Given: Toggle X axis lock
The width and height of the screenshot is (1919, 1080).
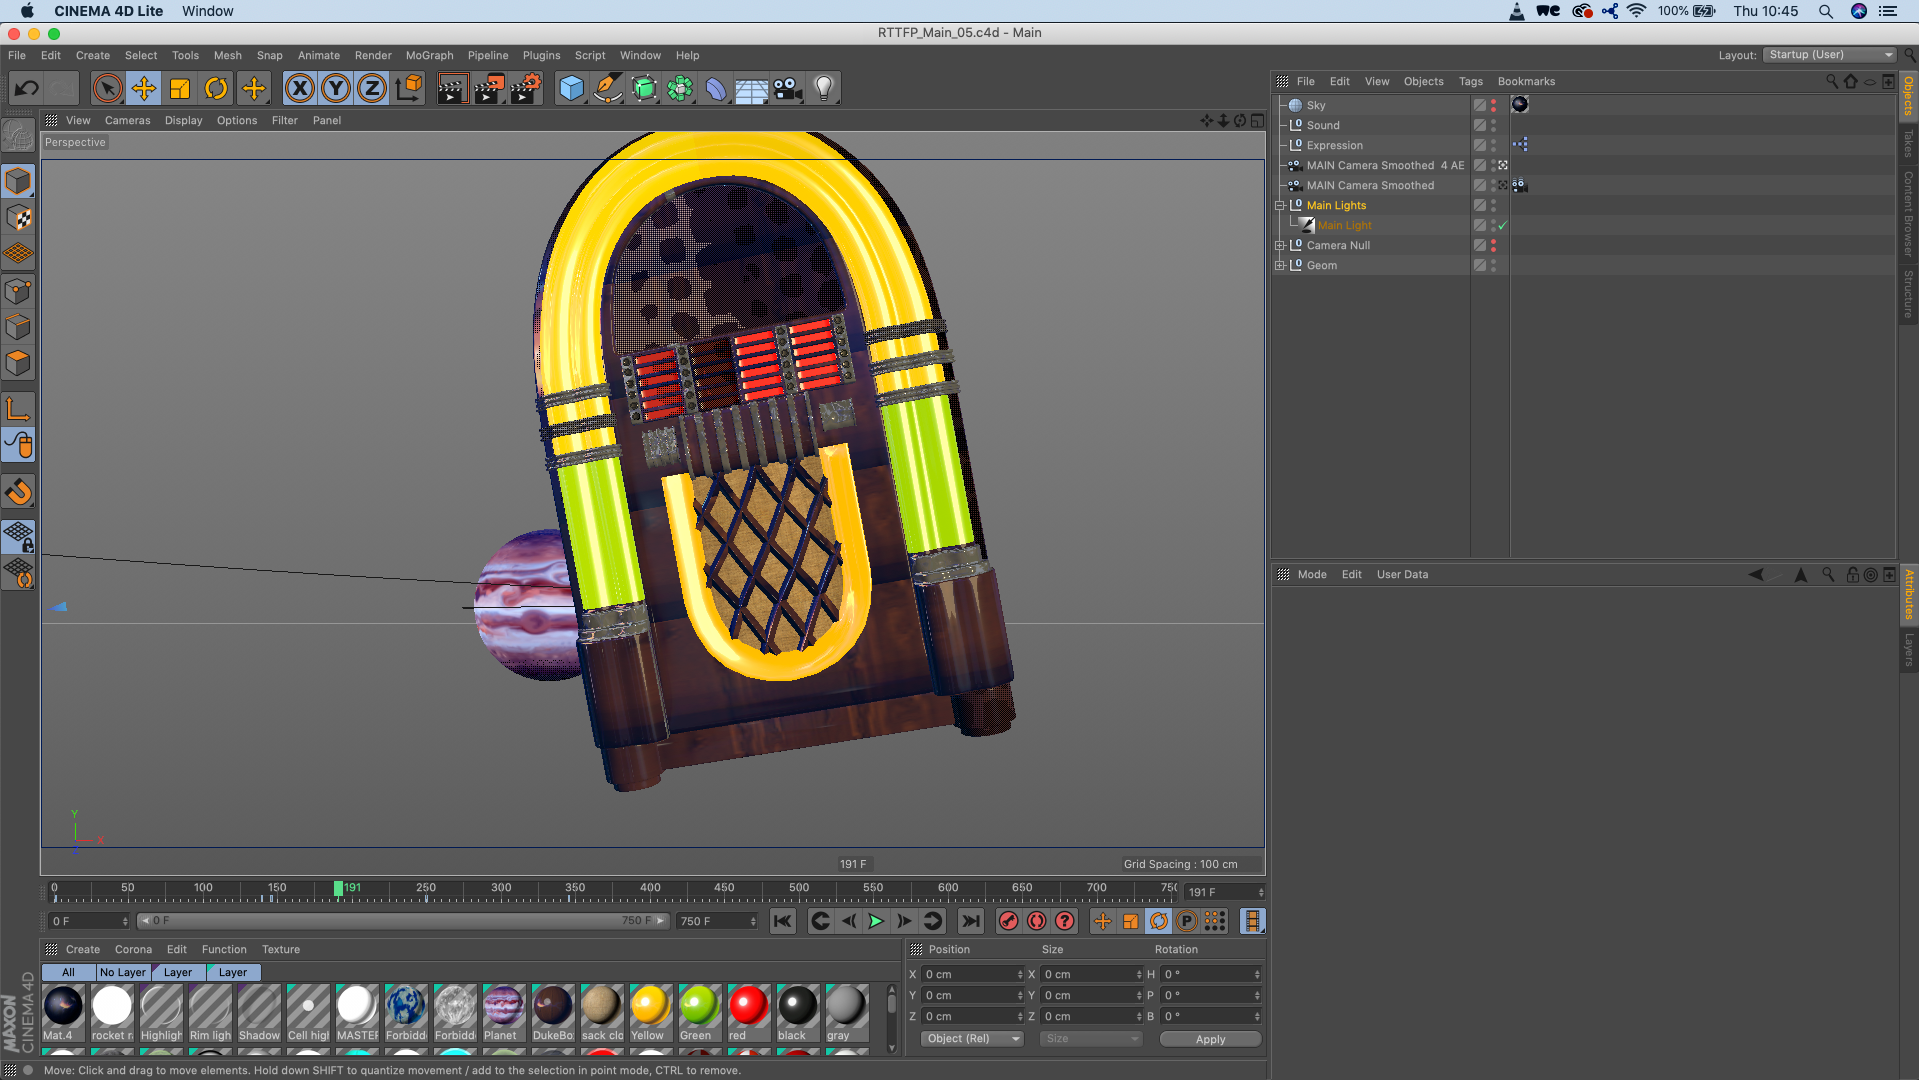Looking at the screenshot, I should pos(300,89).
